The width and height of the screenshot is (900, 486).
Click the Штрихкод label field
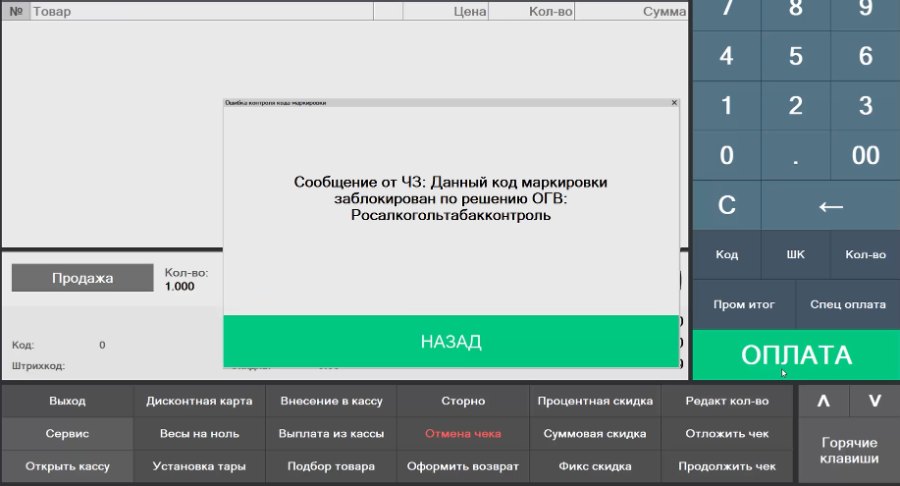[38, 366]
